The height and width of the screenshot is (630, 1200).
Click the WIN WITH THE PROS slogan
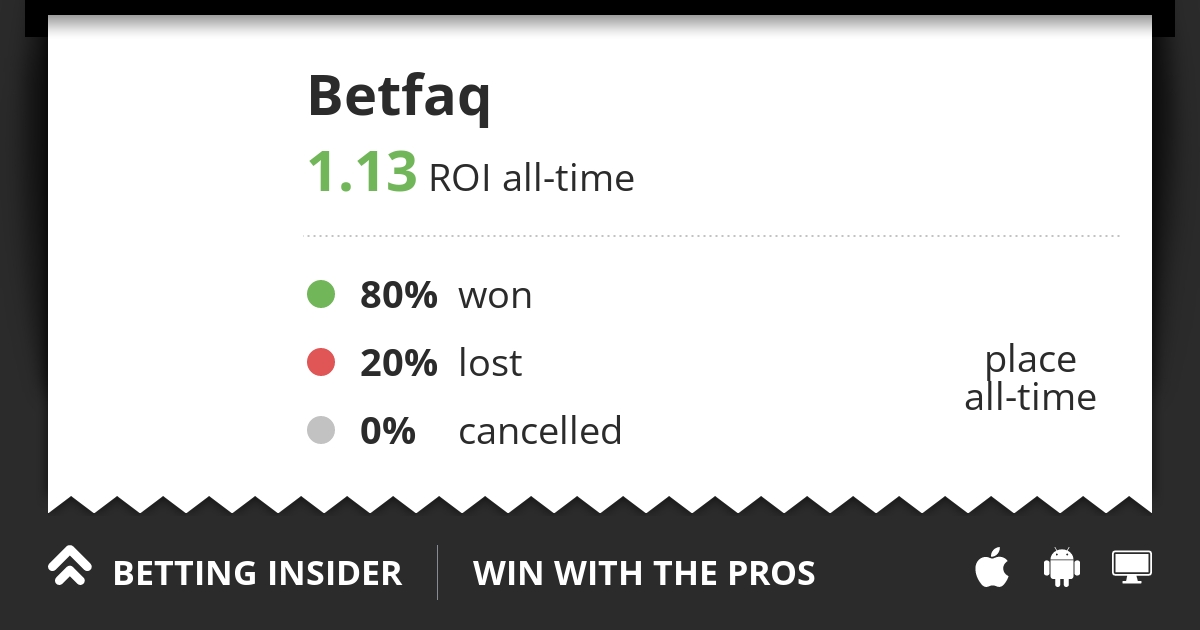pos(644,573)
